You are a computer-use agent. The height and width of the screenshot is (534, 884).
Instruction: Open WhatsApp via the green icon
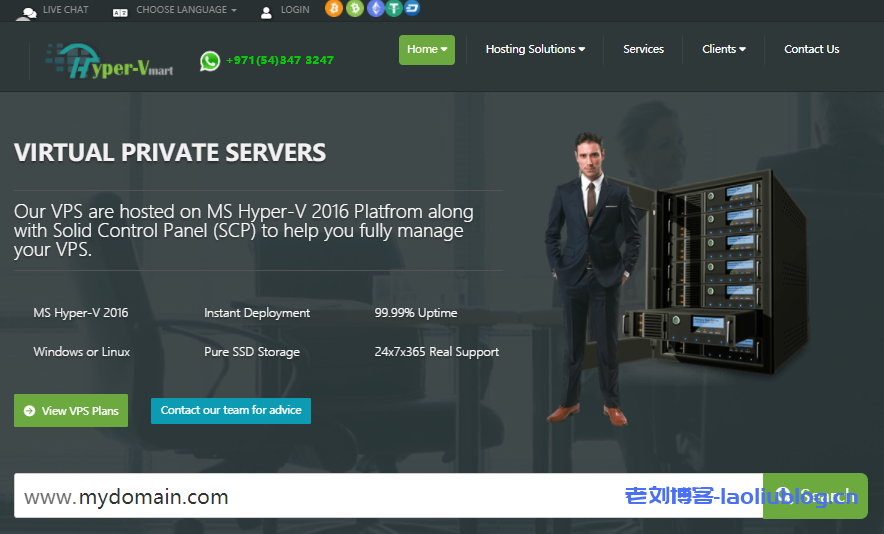(x=209, y=61)
